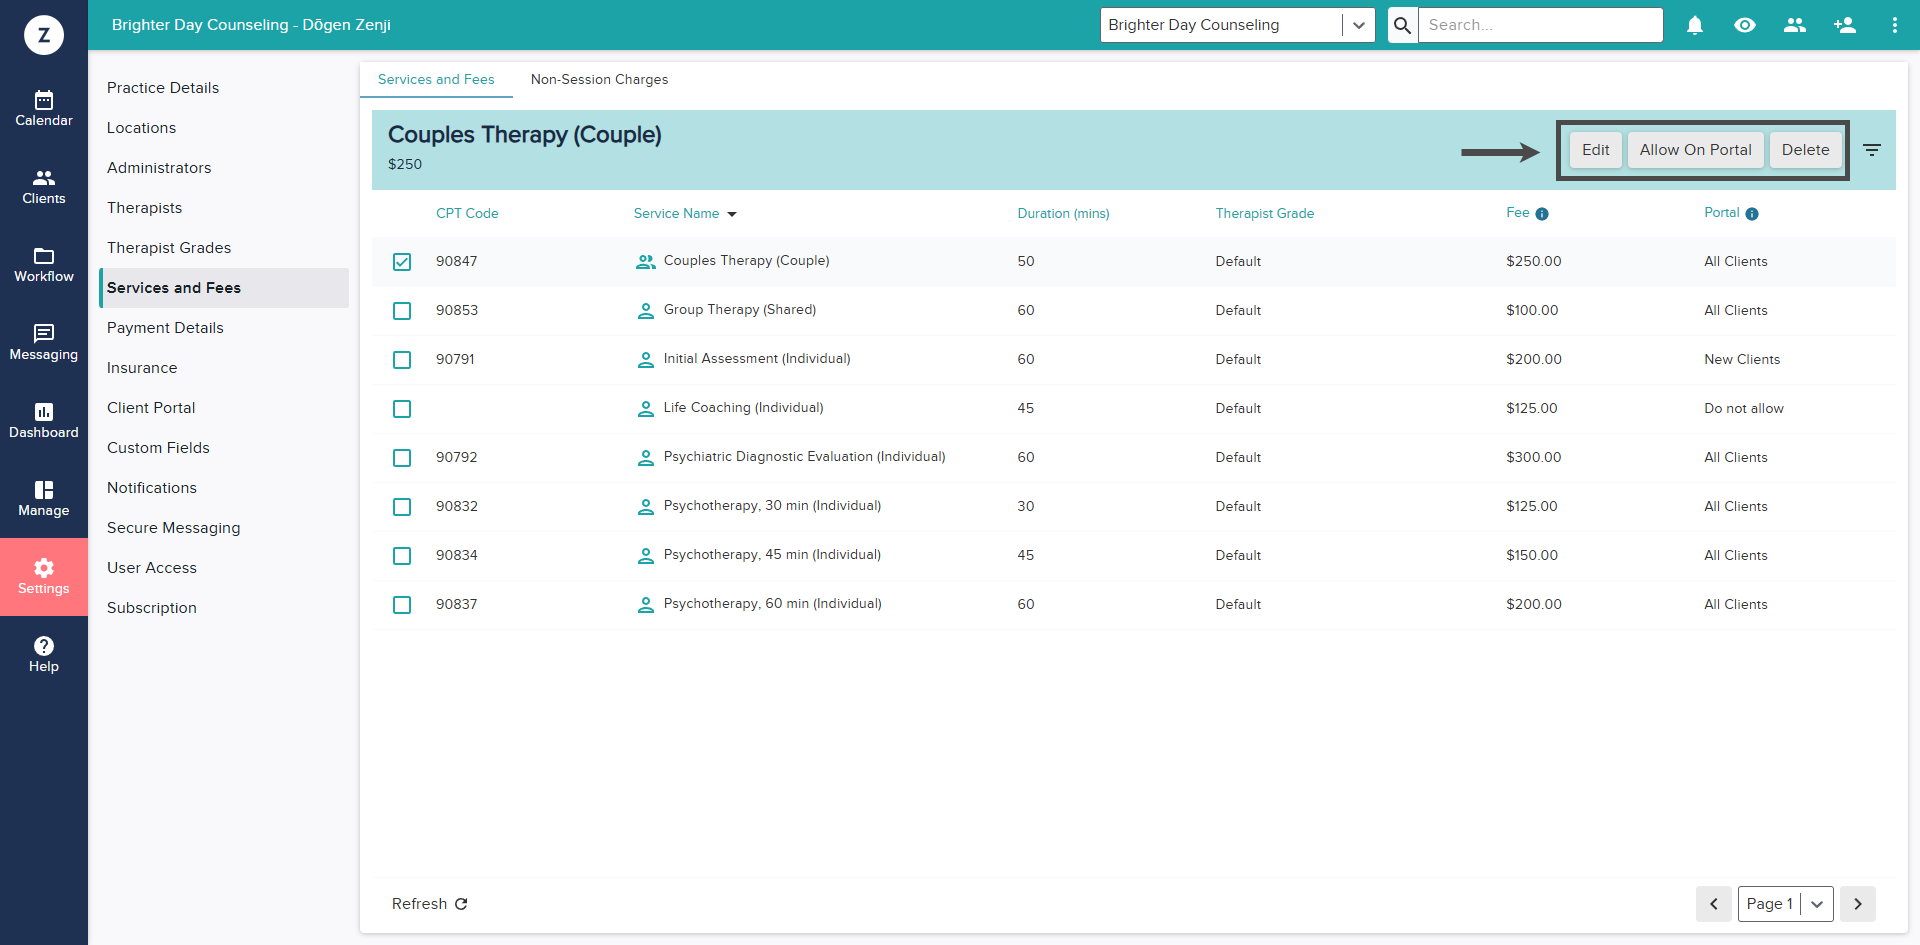
Task: Uncheck the Couples Therapy row checkbox
Action: (x=402, y=262)
